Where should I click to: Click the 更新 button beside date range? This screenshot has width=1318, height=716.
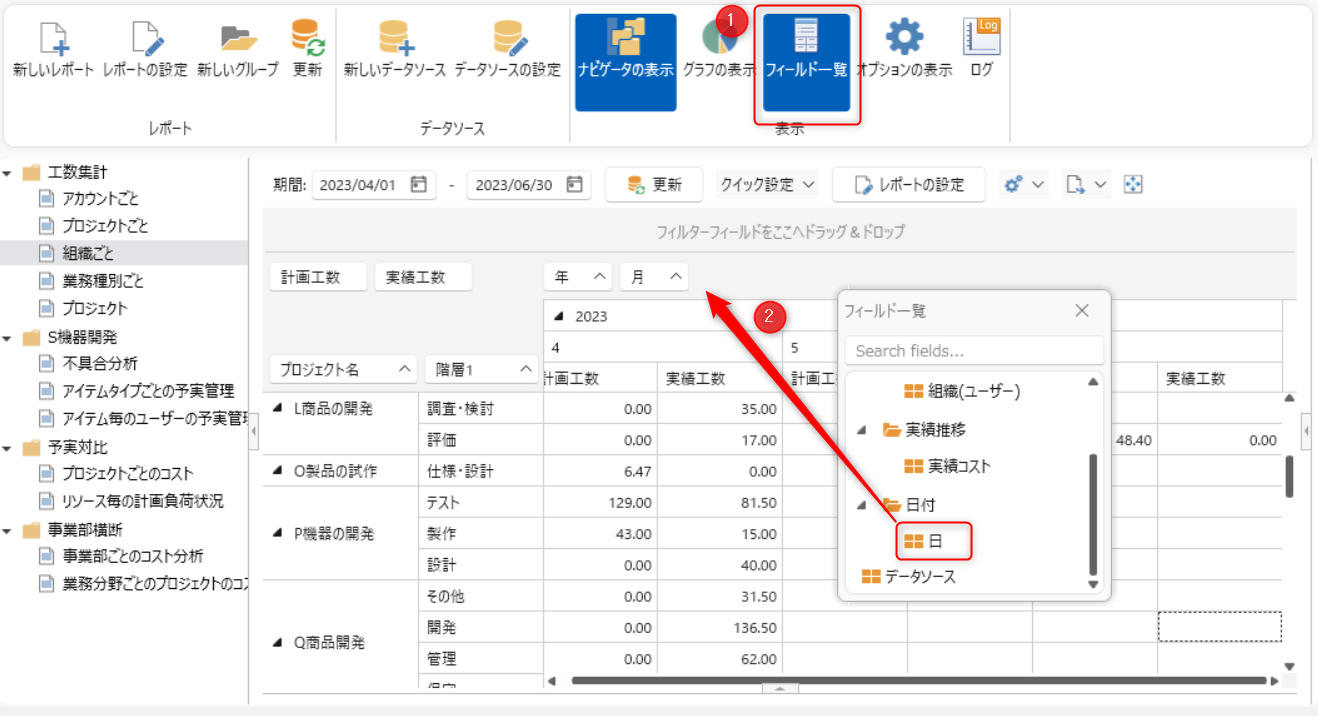click(654, 185)
